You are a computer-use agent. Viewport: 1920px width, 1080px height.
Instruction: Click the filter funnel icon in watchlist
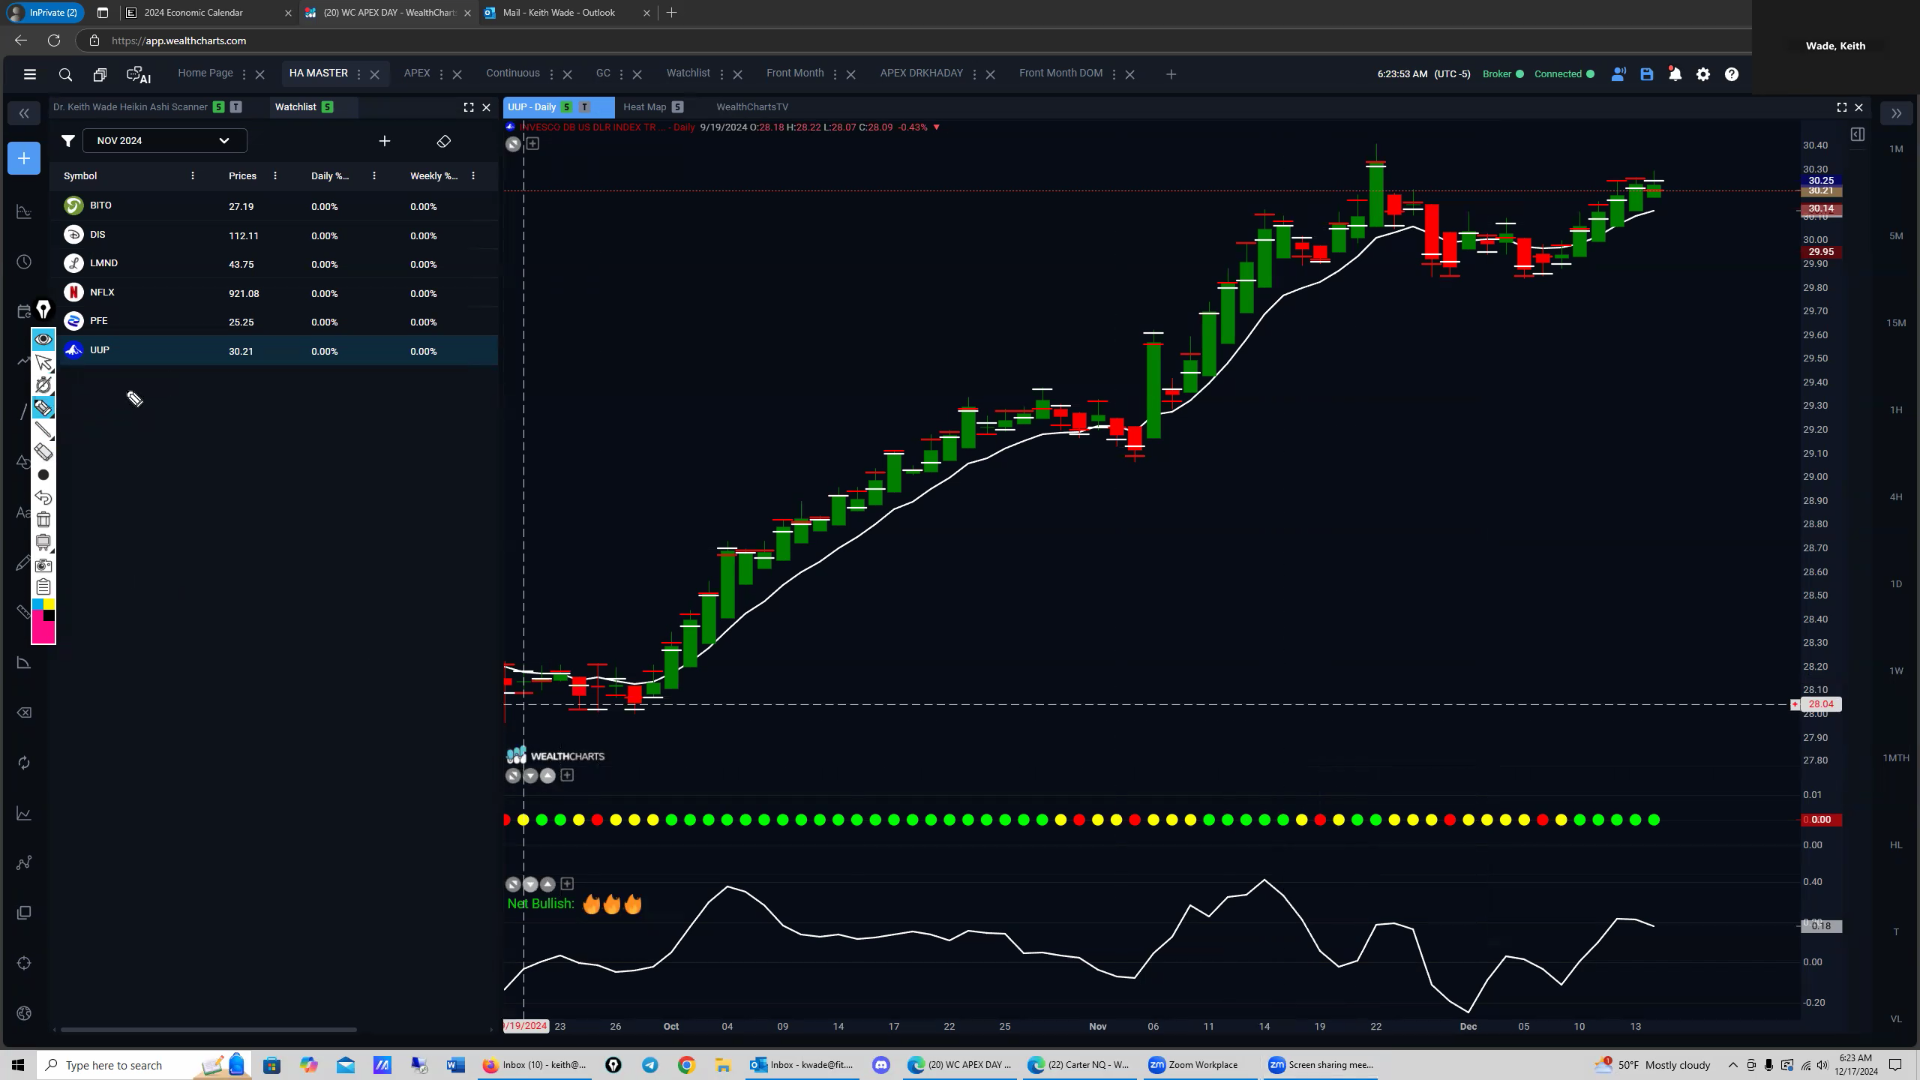click(67, 141)
